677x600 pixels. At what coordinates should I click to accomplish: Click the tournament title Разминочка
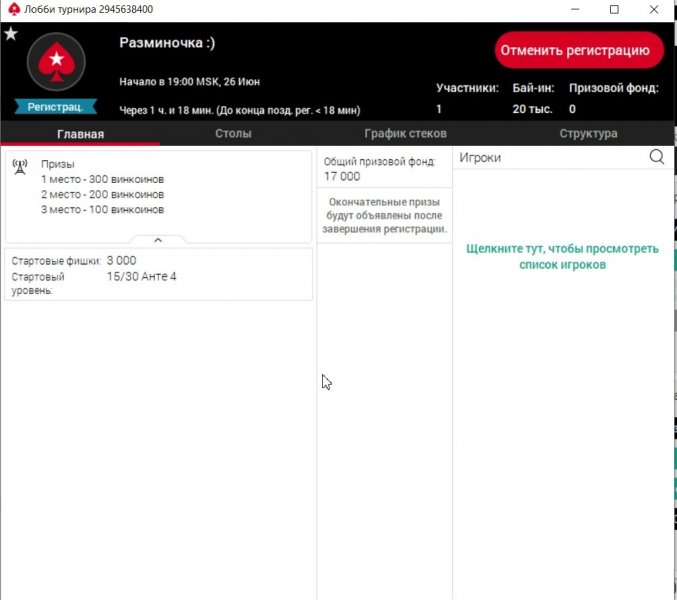(x=167, y=43)
